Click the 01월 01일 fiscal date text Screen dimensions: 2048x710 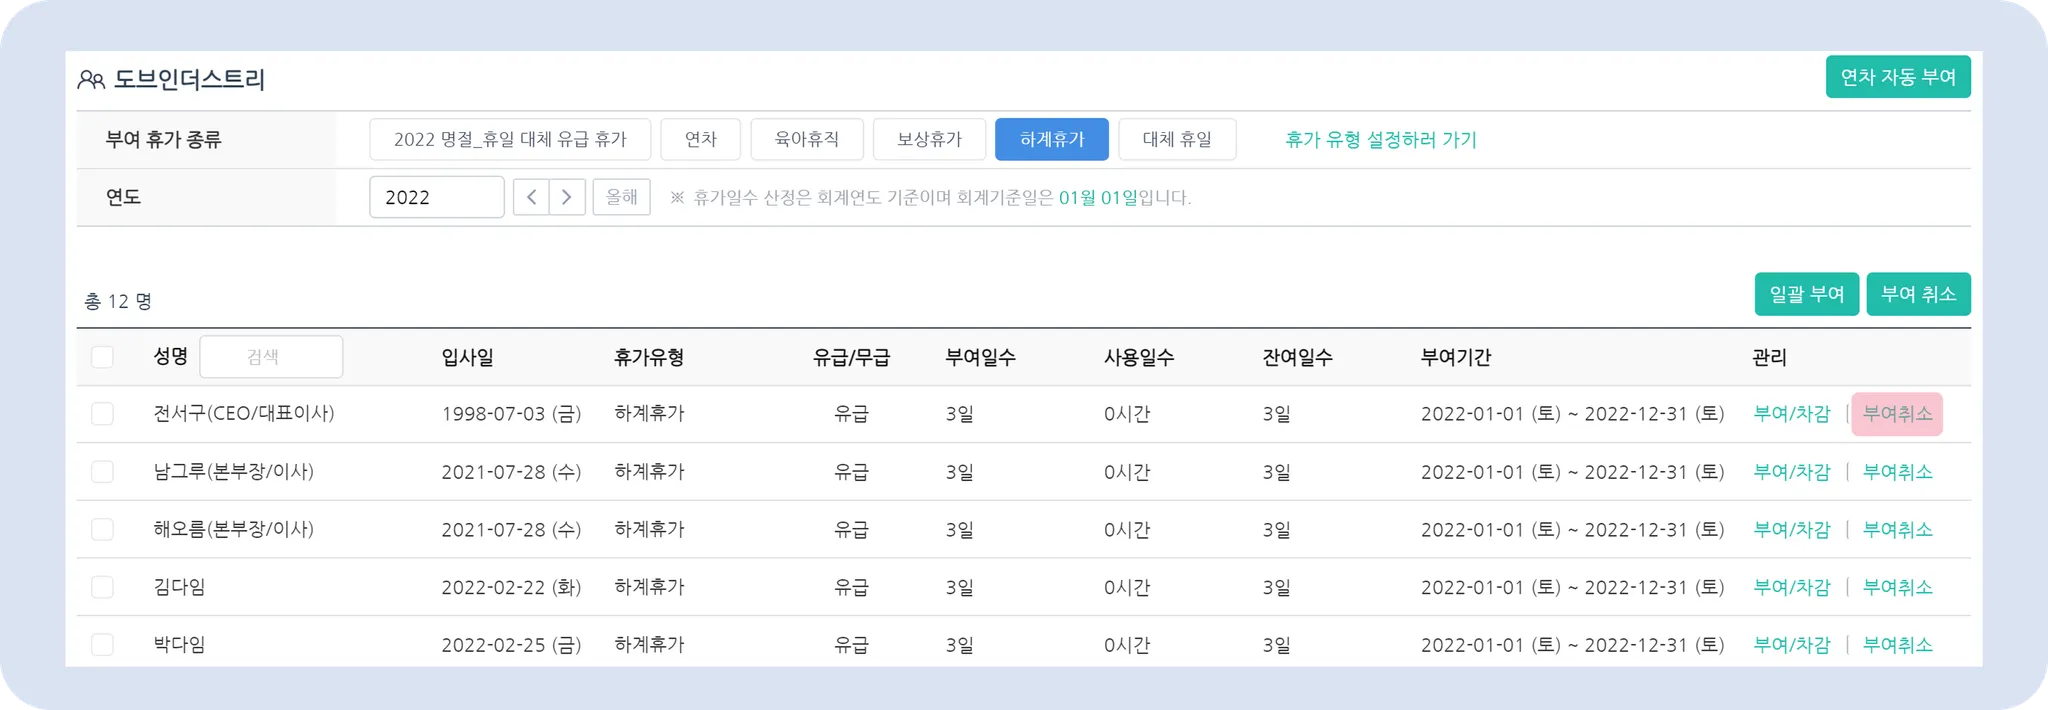(1098, 197)
